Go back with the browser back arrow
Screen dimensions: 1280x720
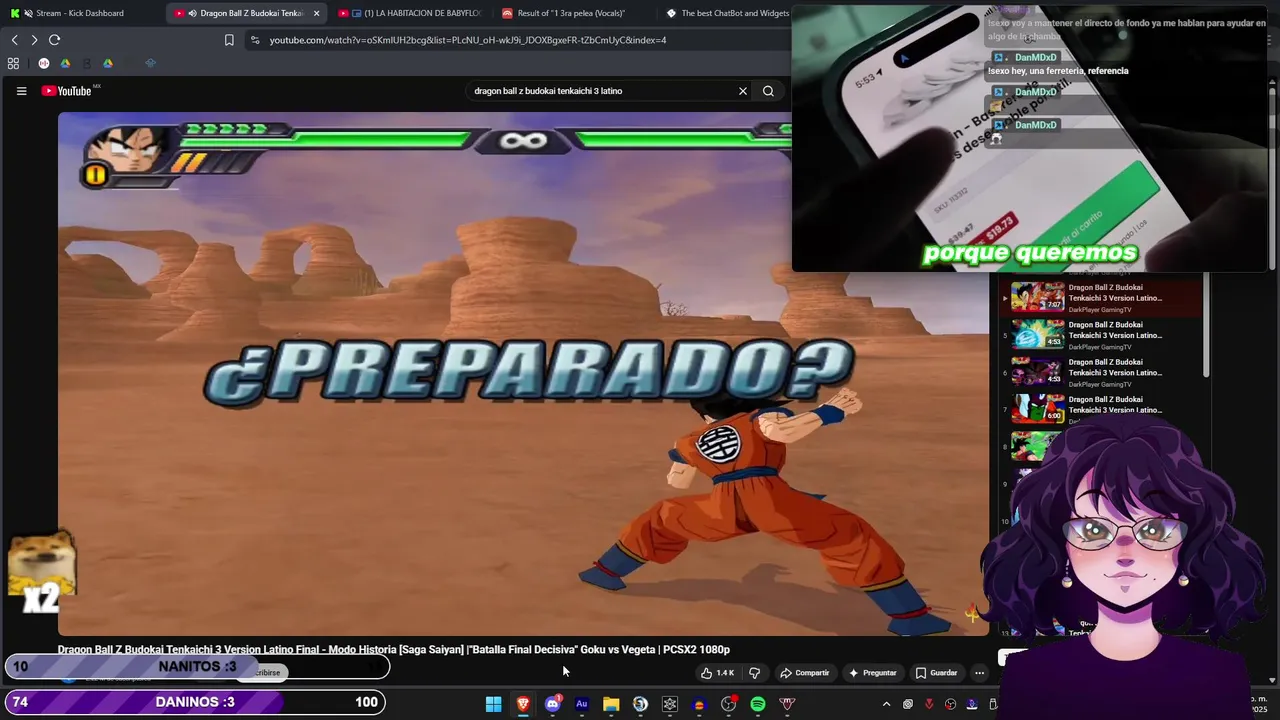tap(14, 40)
